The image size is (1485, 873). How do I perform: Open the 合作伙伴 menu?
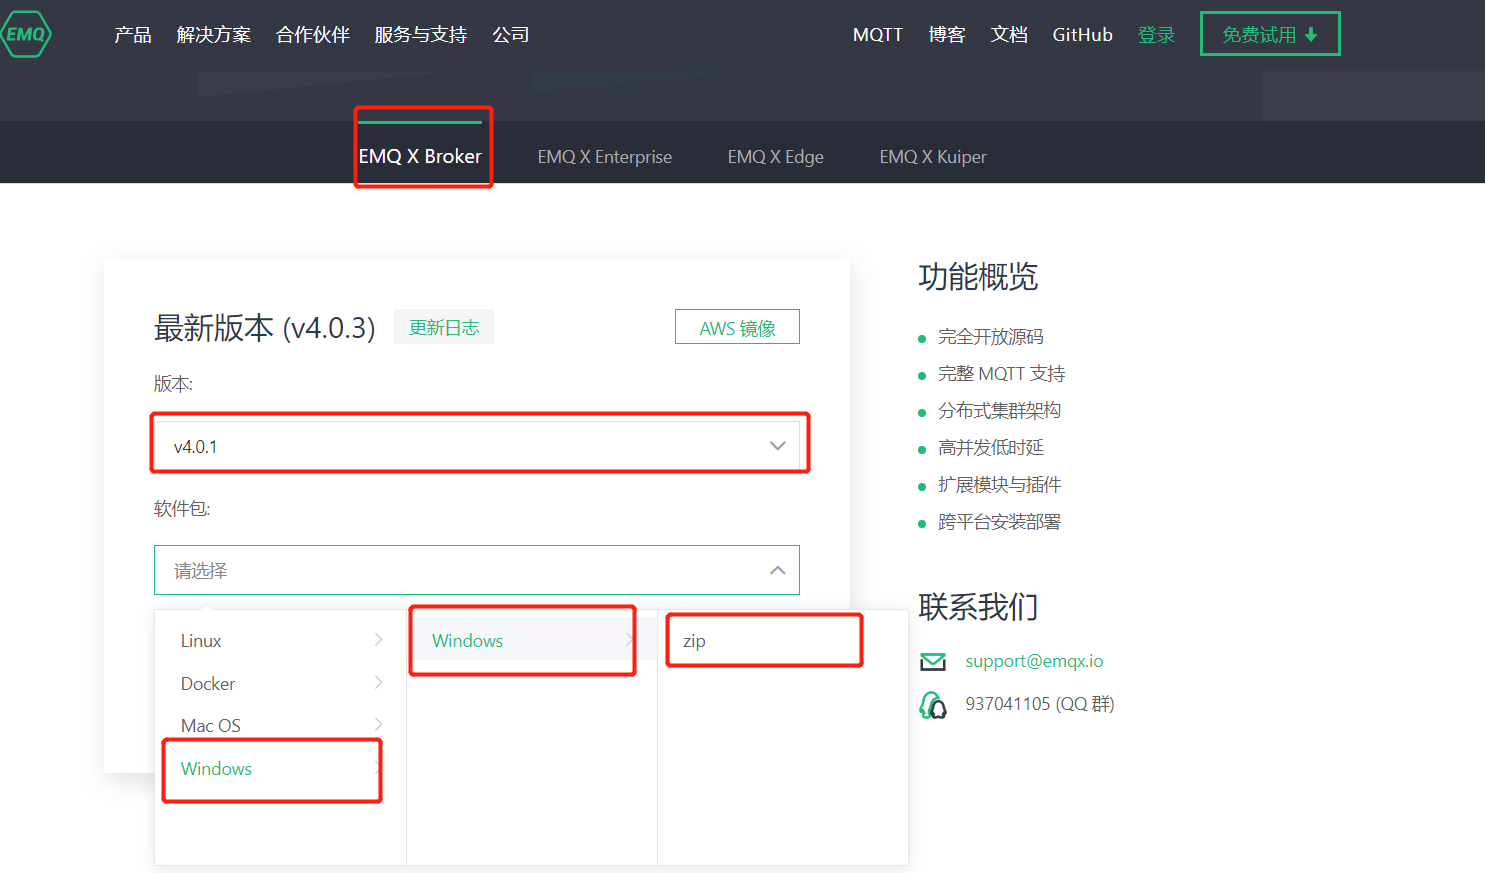click(x=313, y=35)
